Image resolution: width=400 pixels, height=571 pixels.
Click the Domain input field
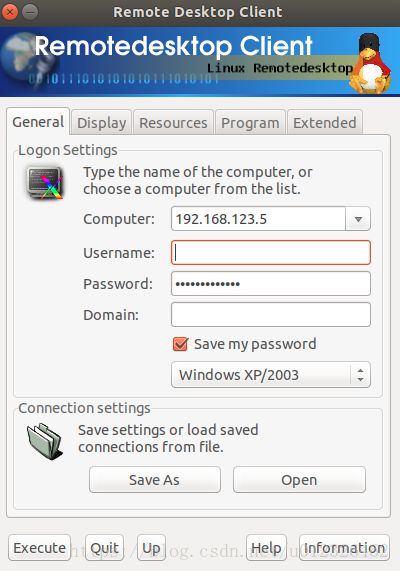pos(271,314)
